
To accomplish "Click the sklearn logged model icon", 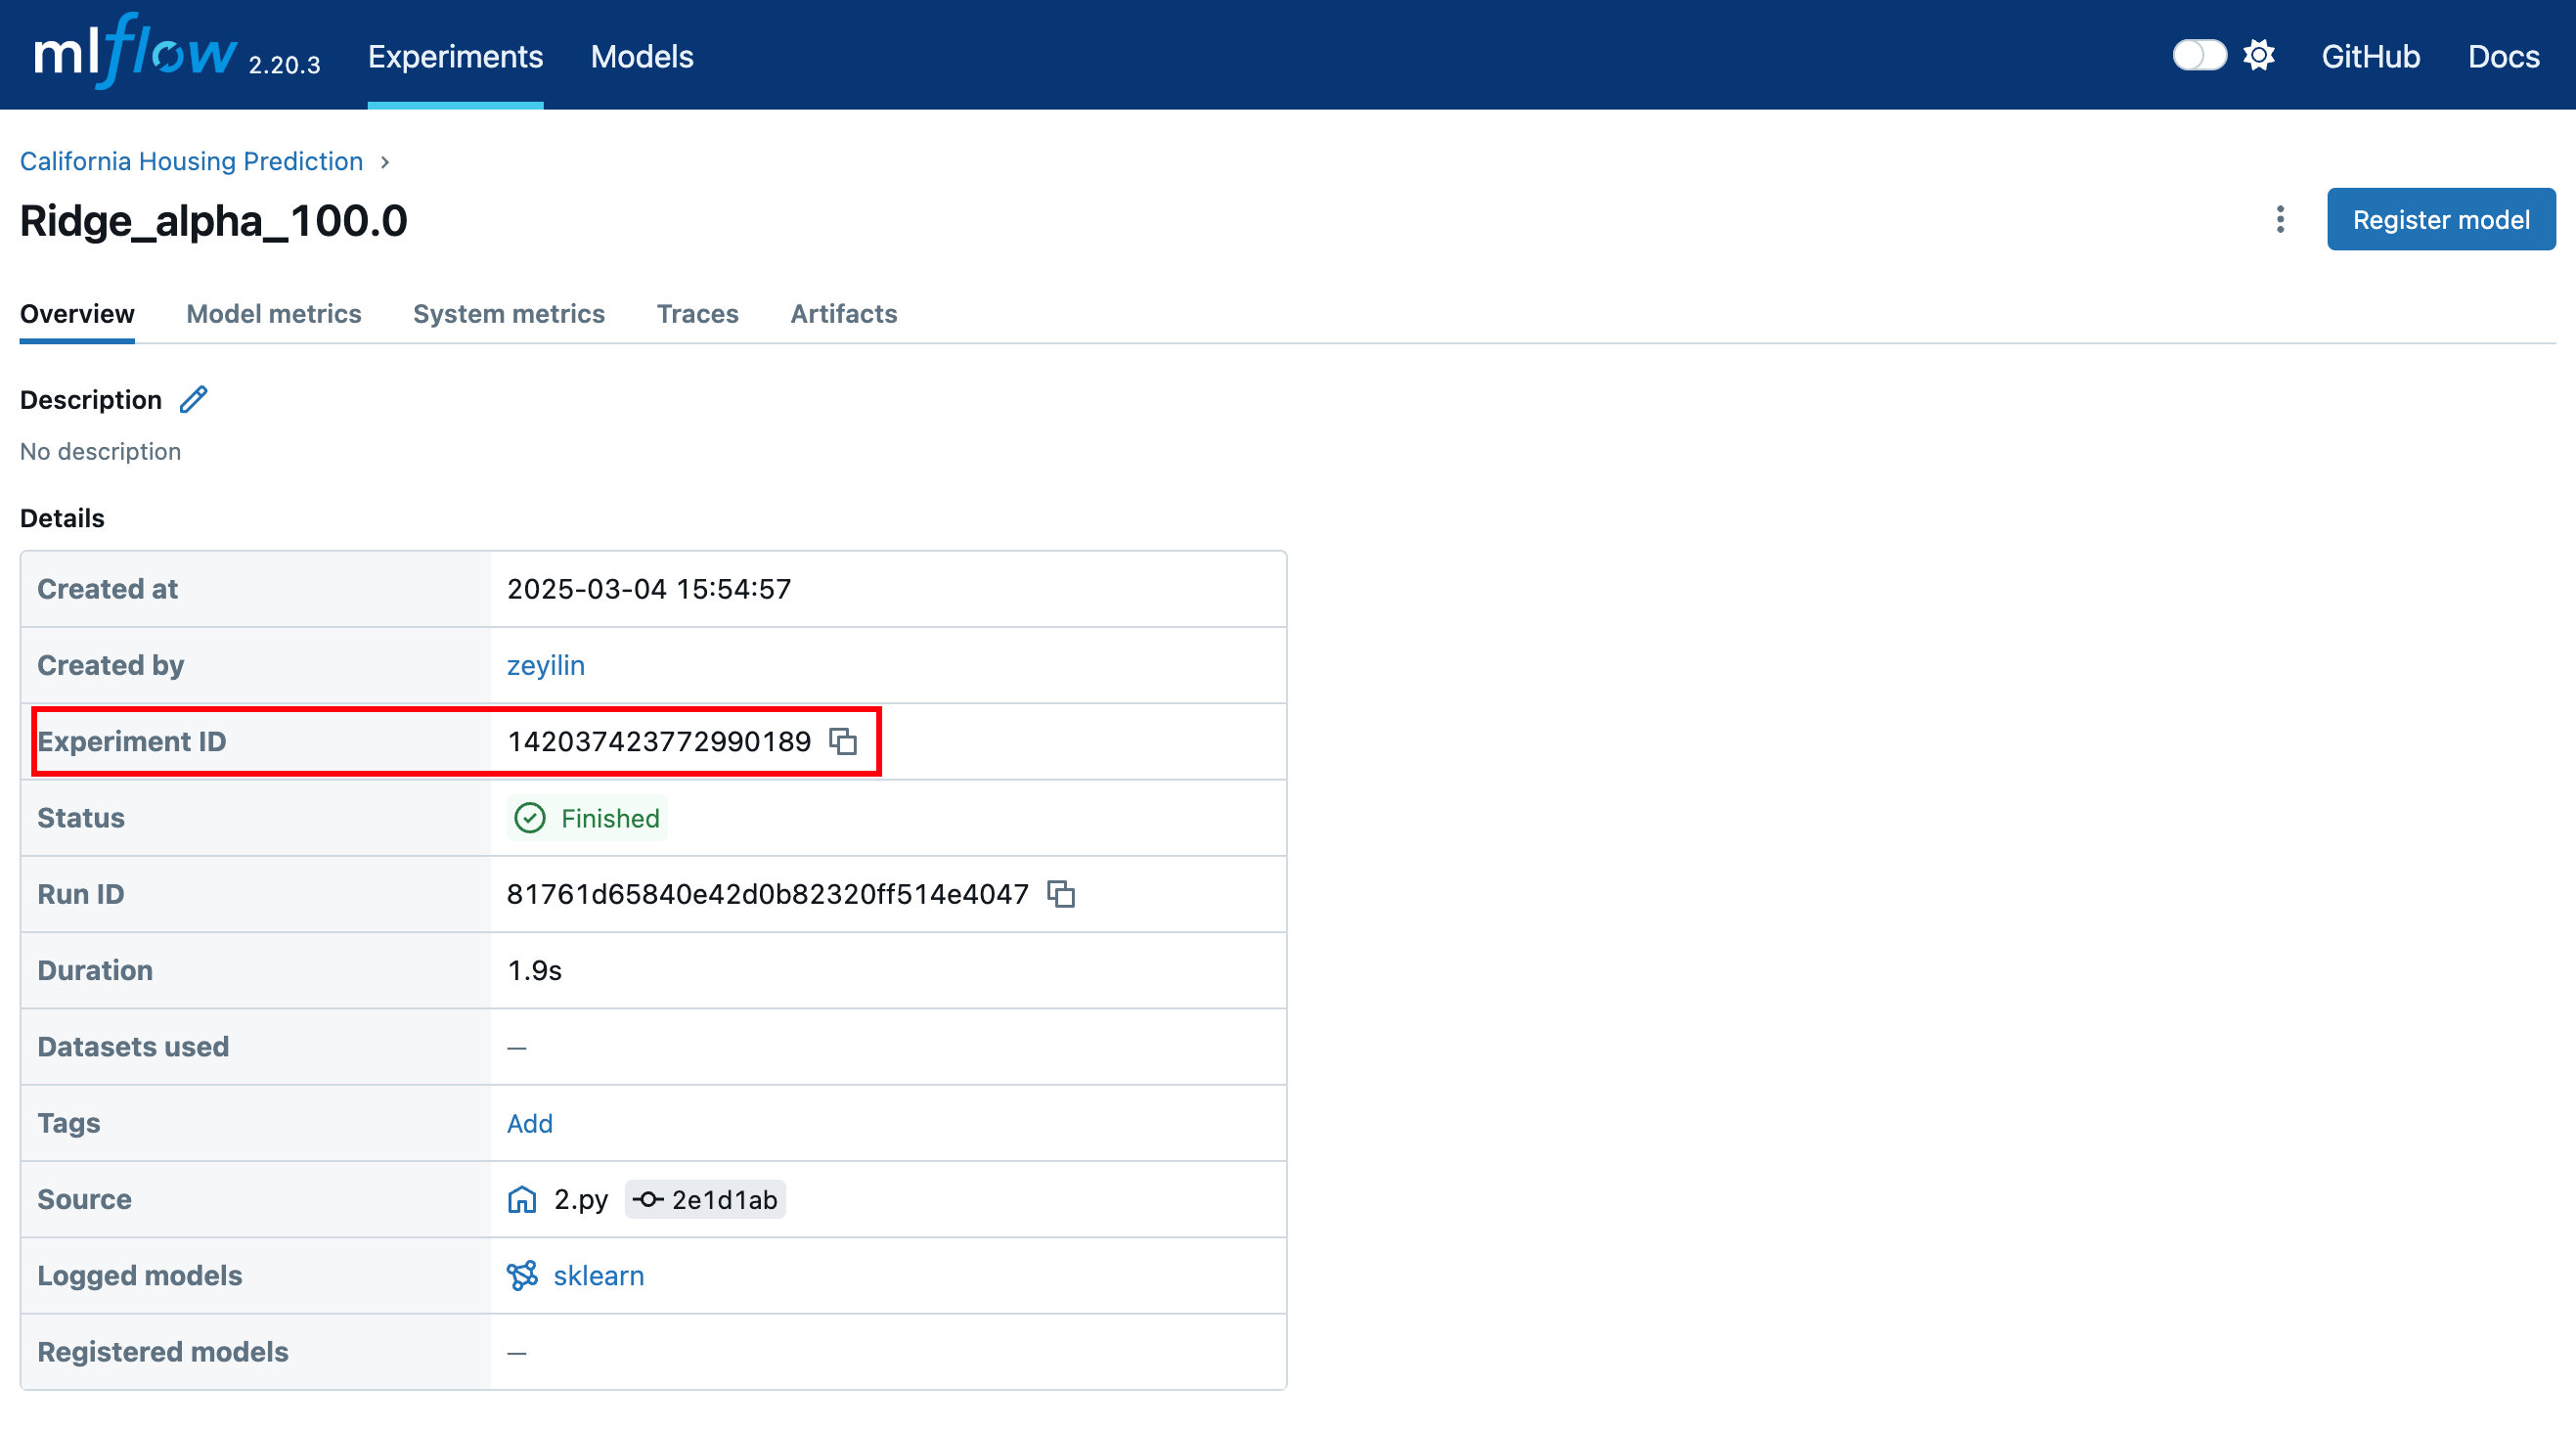I will 522,1275.
